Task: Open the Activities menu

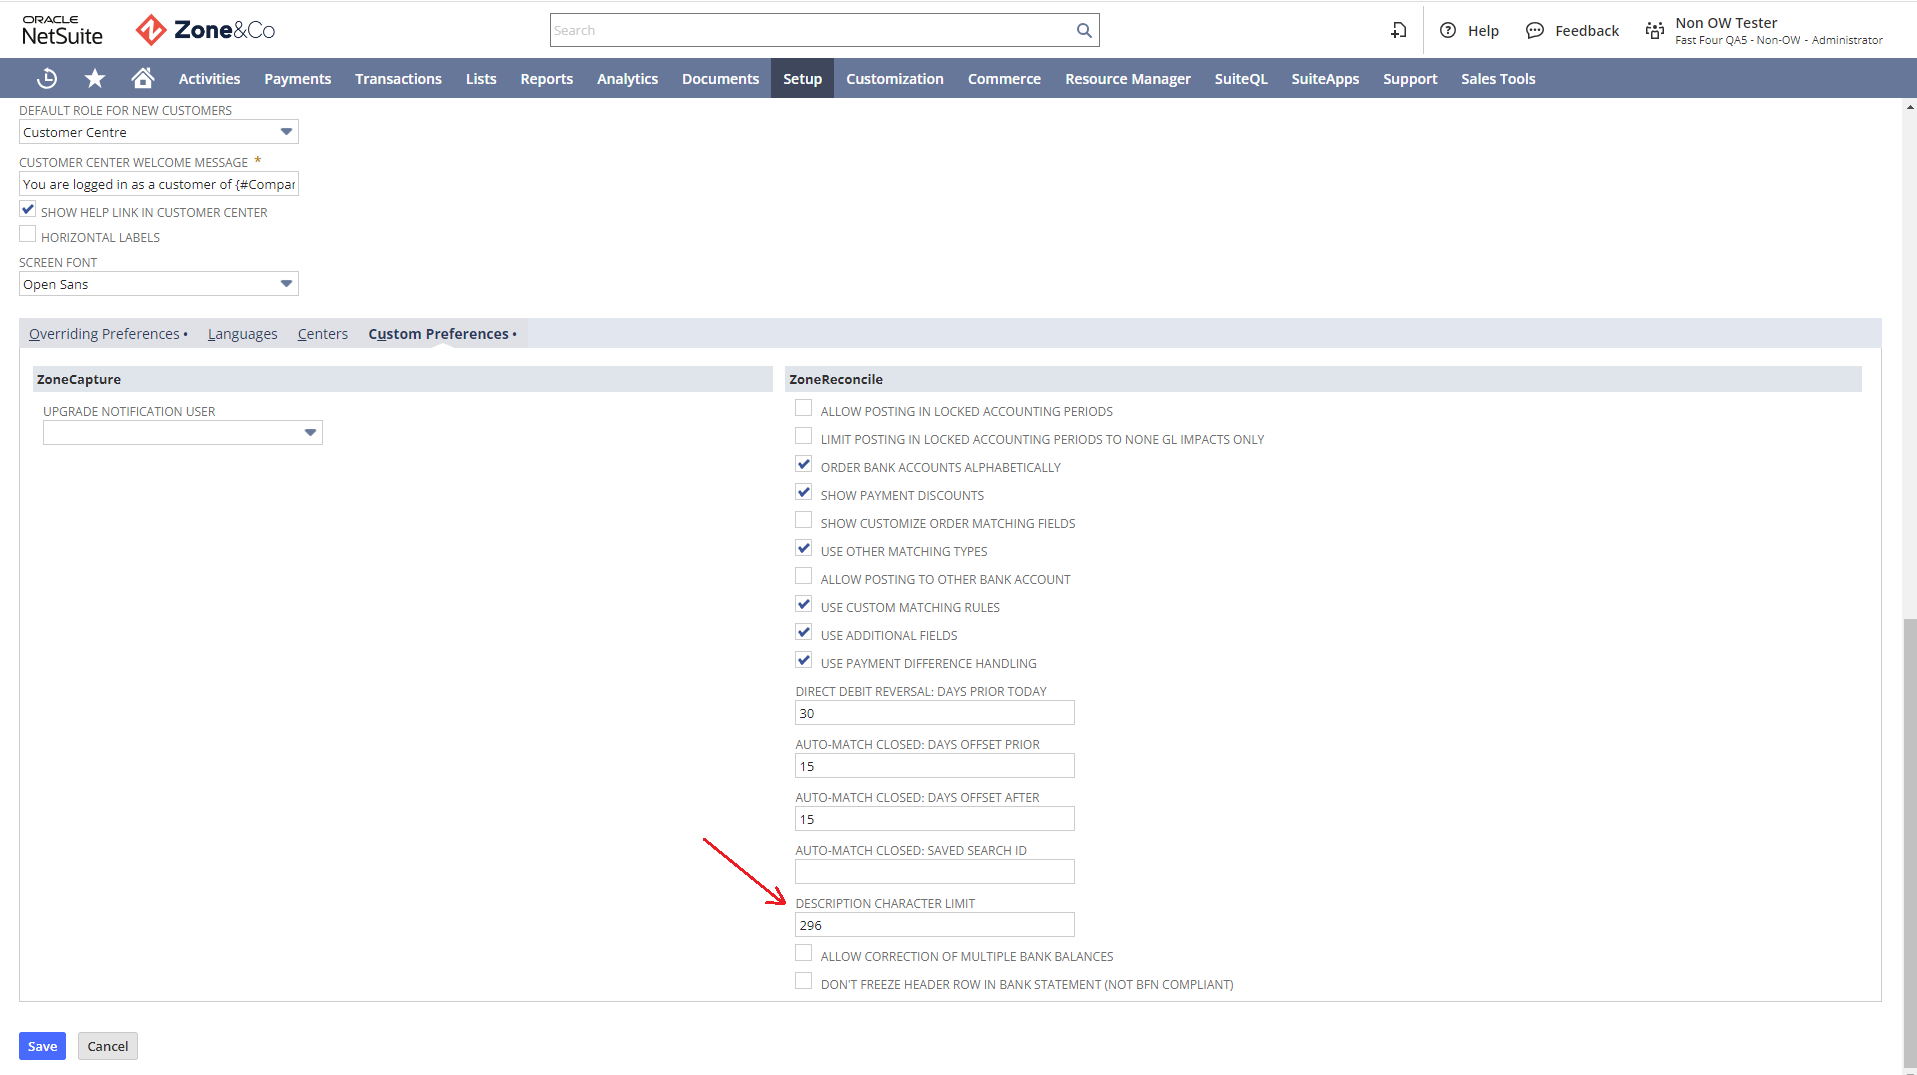Action: click(x=209, y=79)
